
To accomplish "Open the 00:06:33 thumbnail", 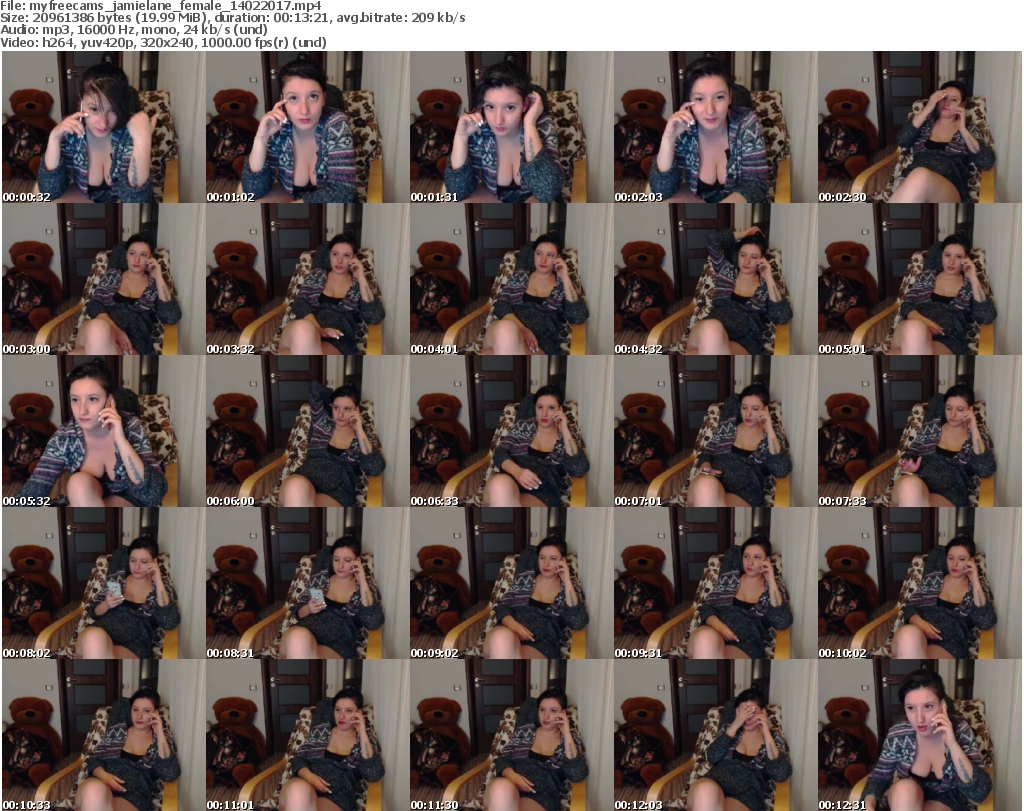I will point(511,432).
